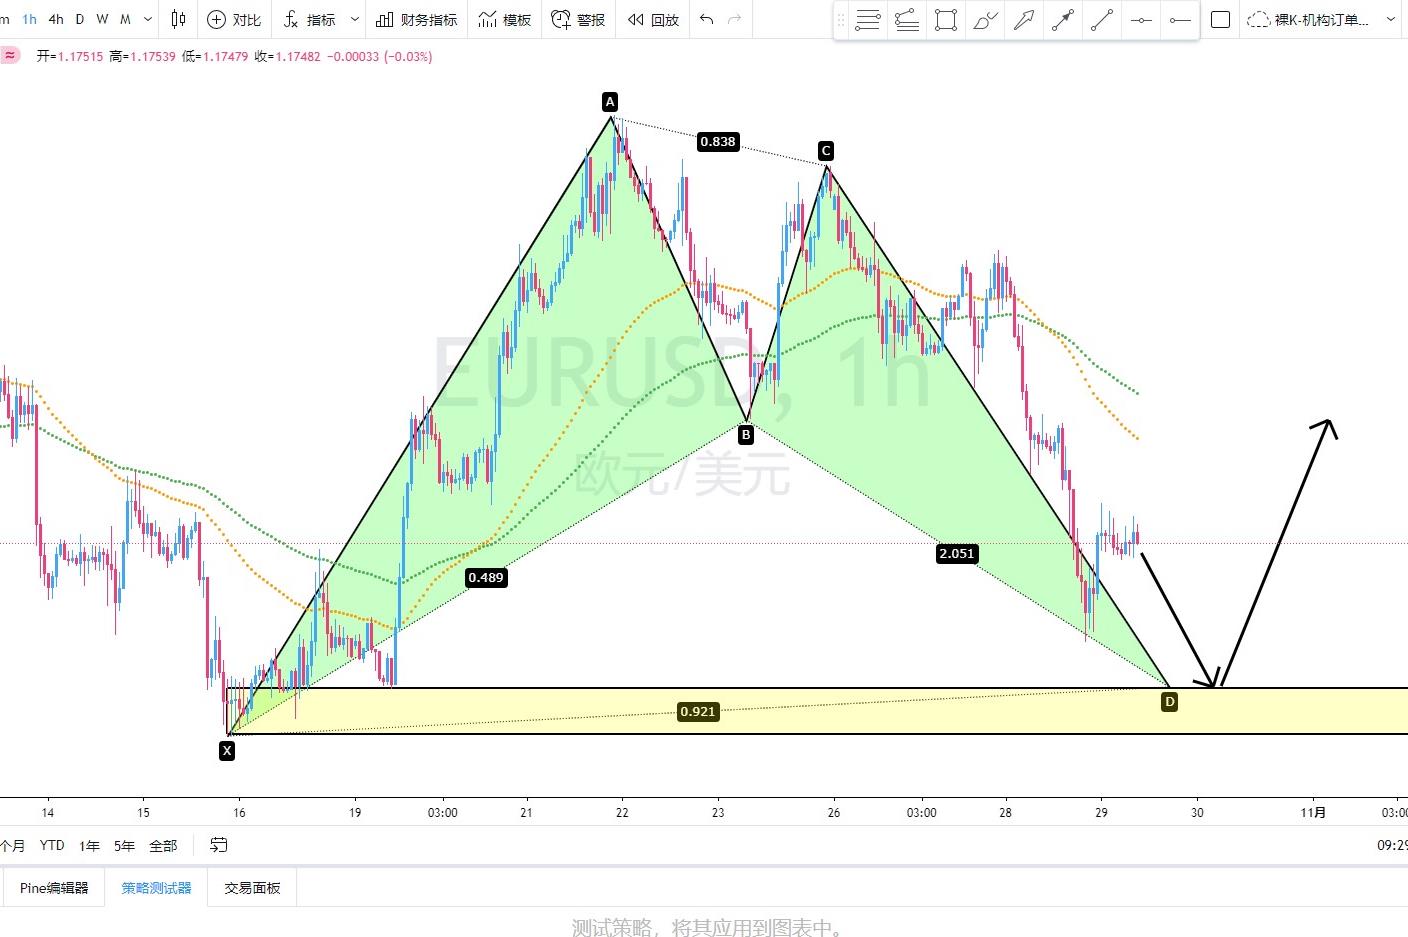Viewport: 1408px width, 937px height.
Task: Select the horizontal ray drawing tool
Action: pyautogui.click(x=1180, y=20)
